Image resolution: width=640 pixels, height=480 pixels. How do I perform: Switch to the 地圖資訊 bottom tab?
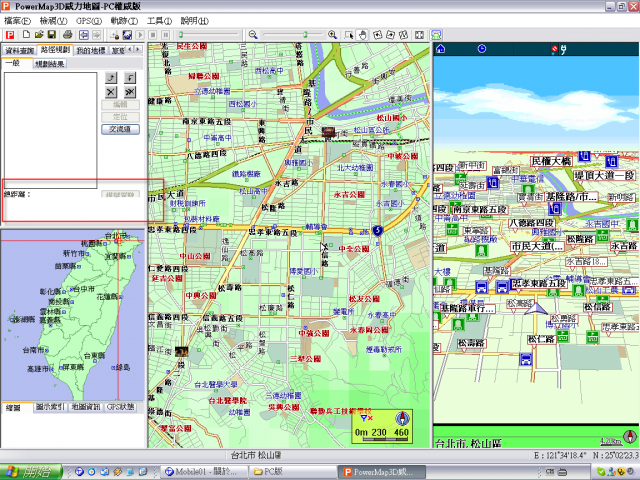[x=86, y=407]
